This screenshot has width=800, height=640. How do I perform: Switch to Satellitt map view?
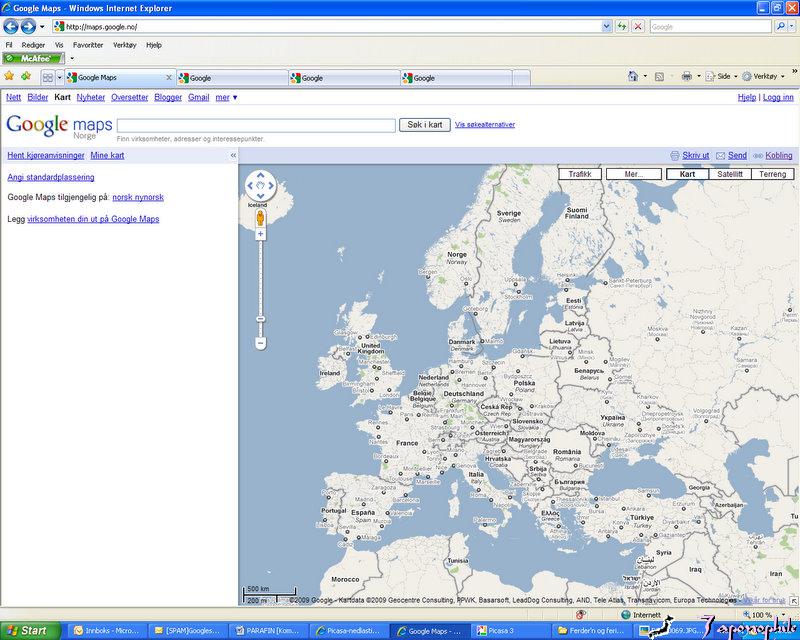730,174
